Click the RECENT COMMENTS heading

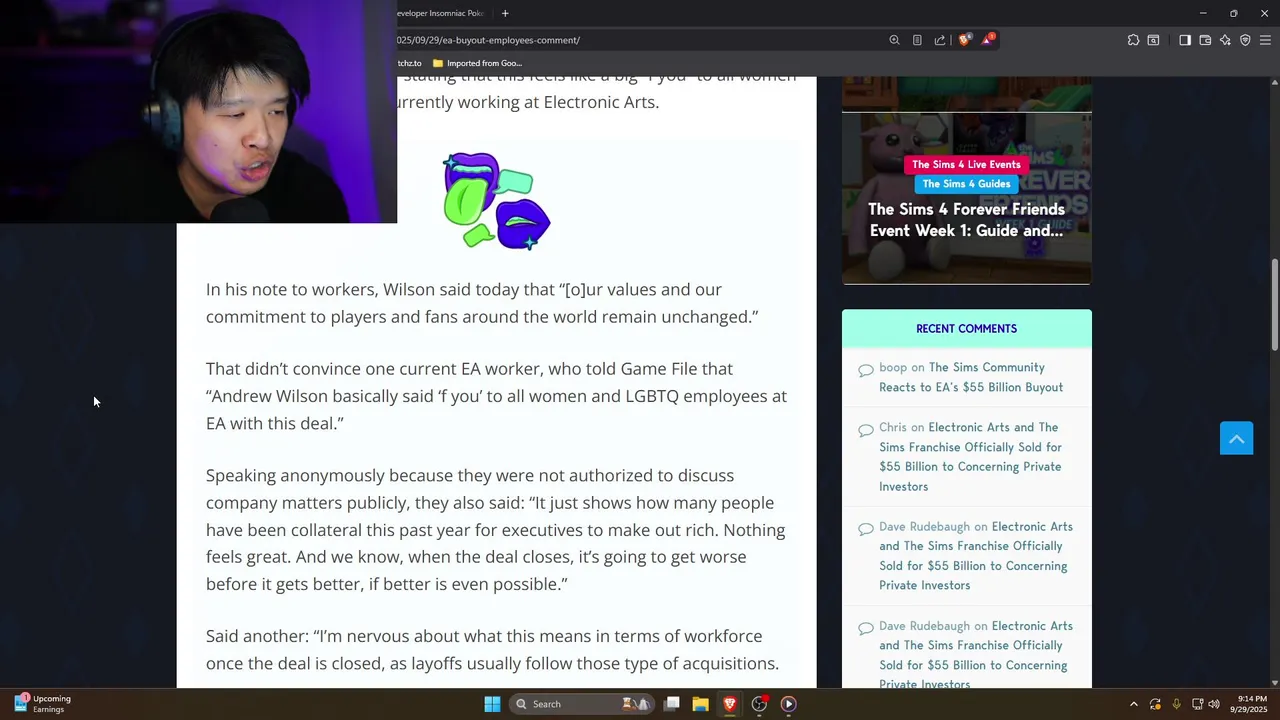click(966, 328)
